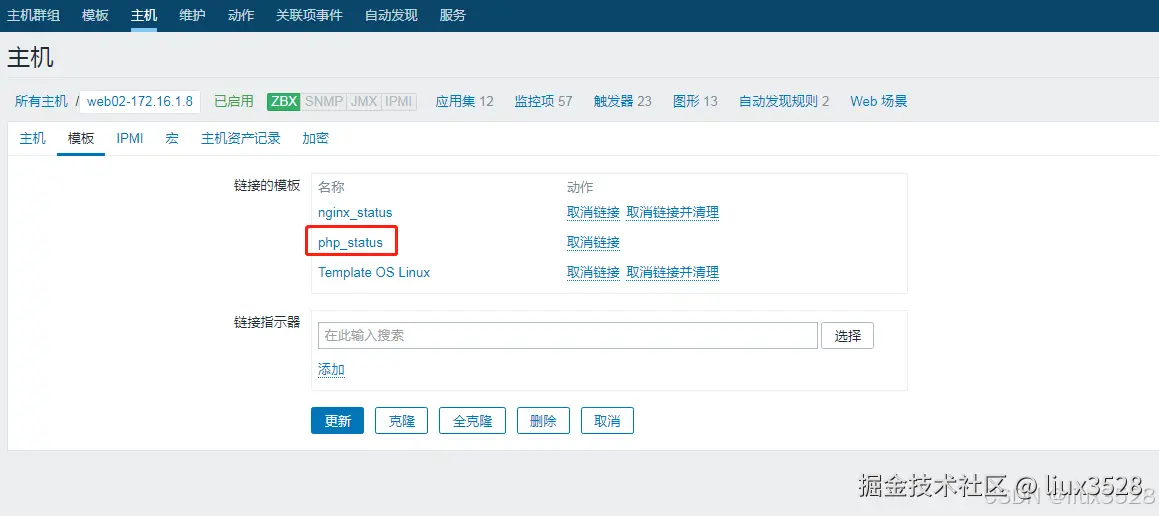The height and width of the screenshot is (516, 1159).
Task: Open the nginx_status template link
Action: pos(355,213)
